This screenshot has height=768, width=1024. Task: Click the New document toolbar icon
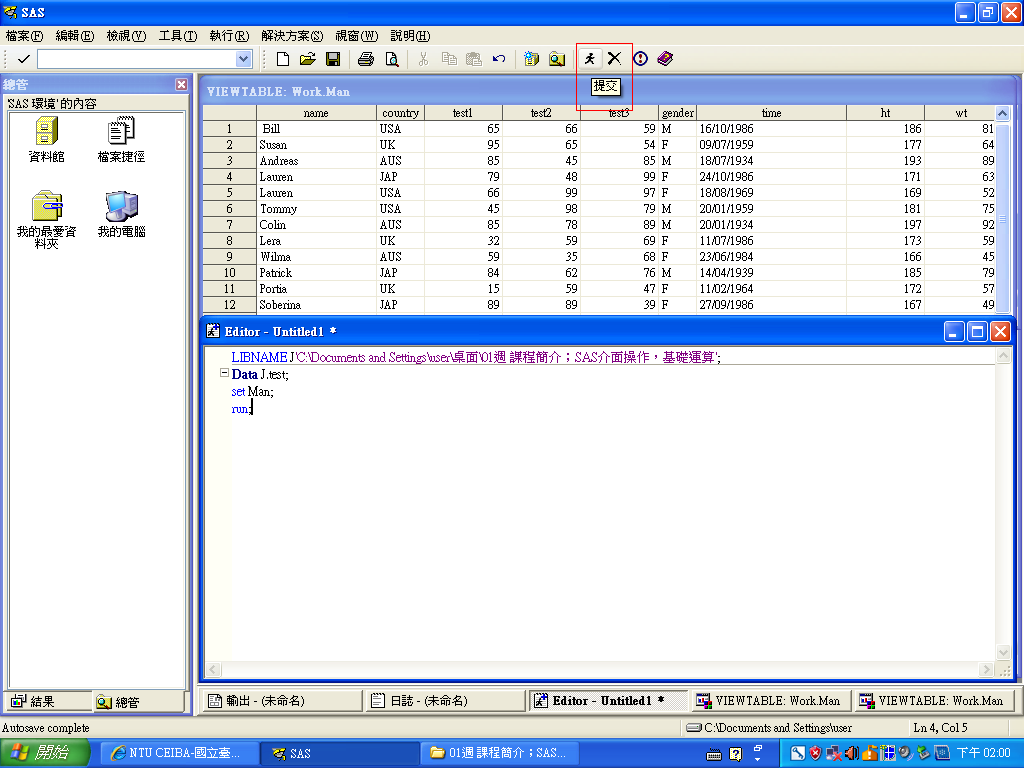[283, 59]
